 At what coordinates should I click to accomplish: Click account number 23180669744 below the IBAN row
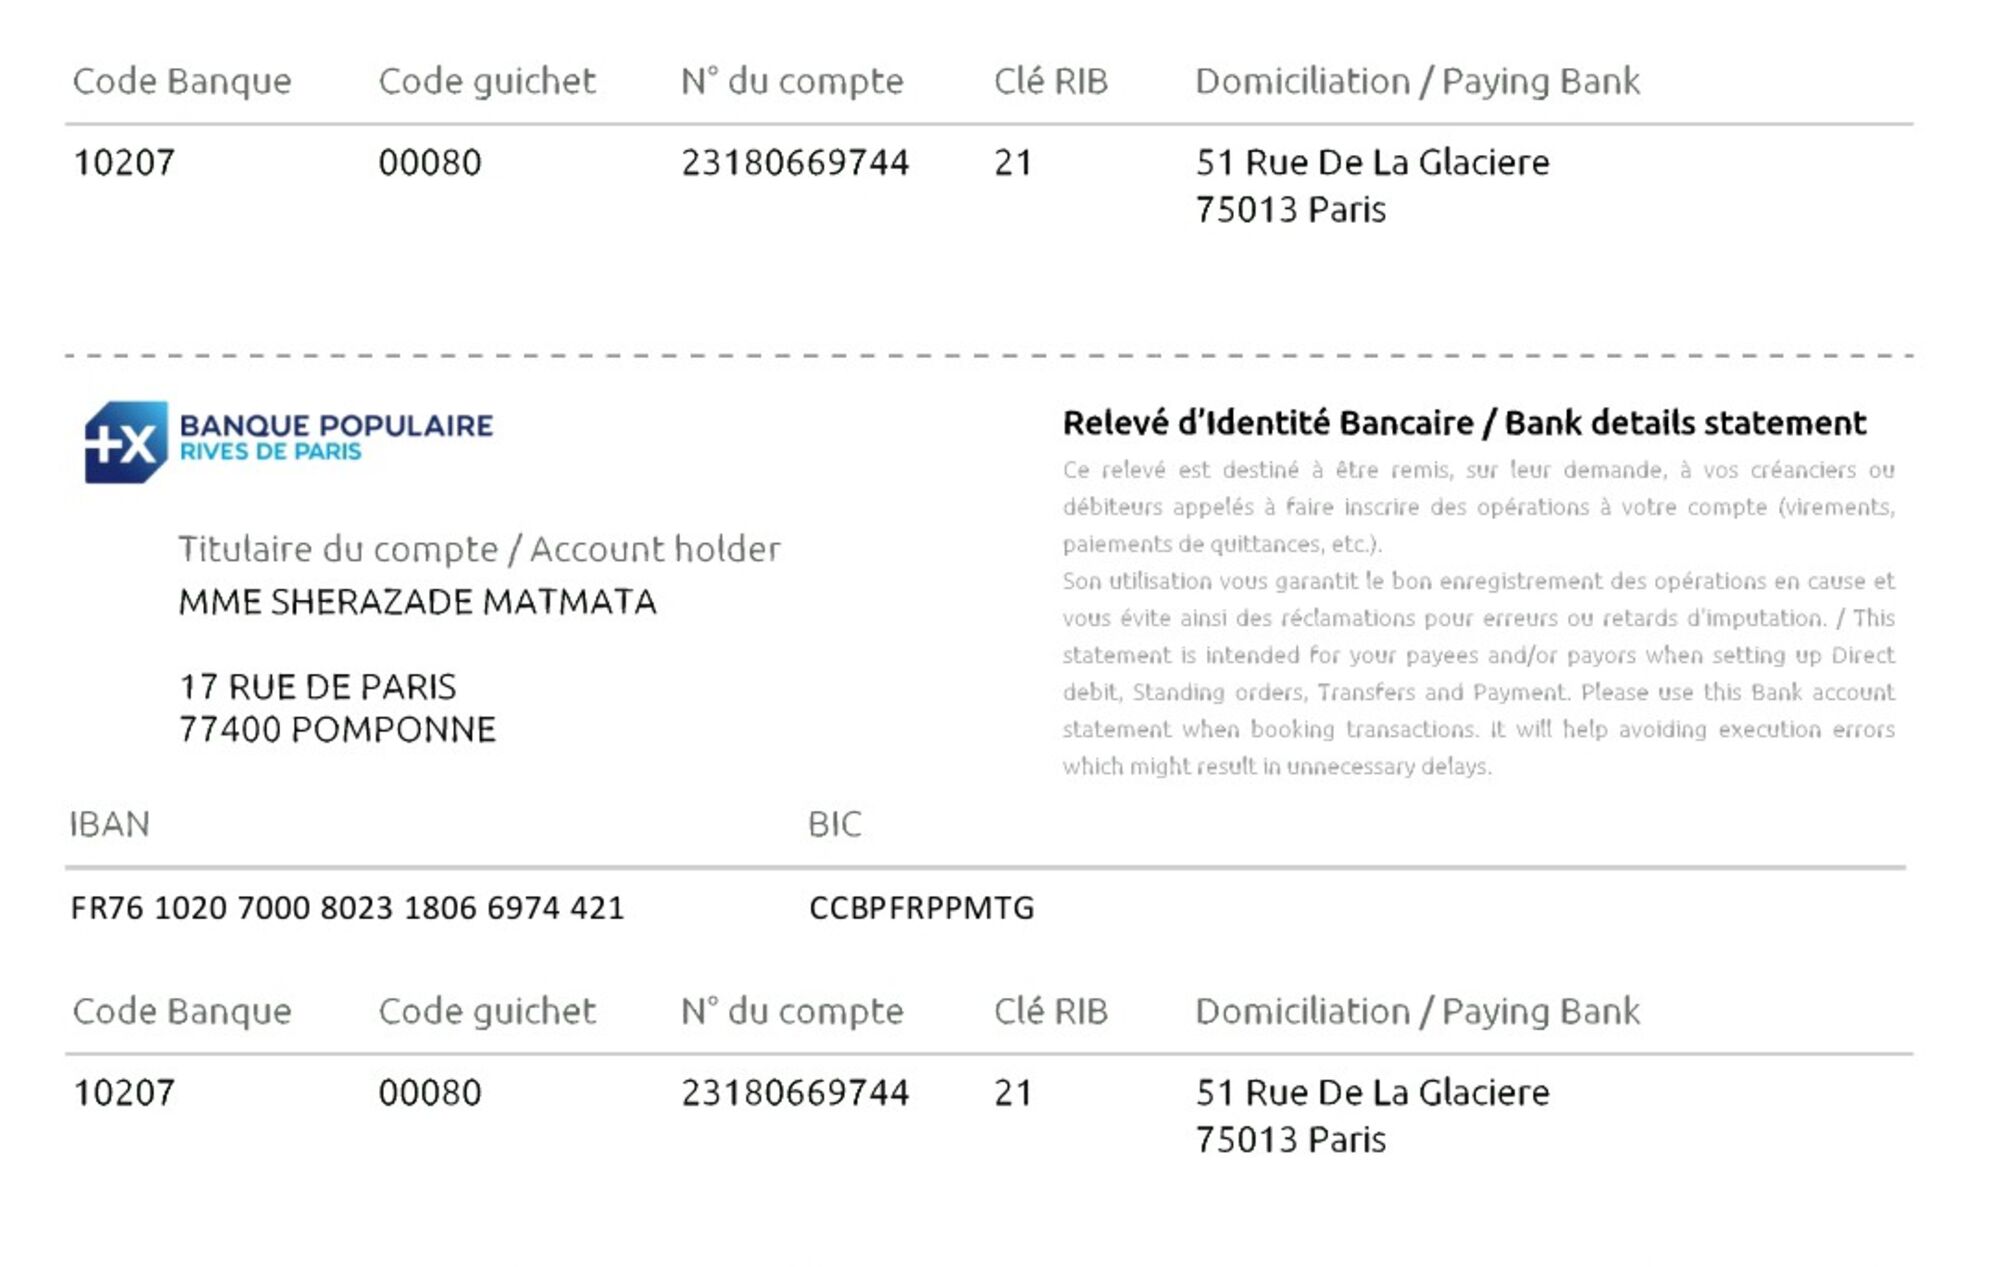tap(795, 1093)
